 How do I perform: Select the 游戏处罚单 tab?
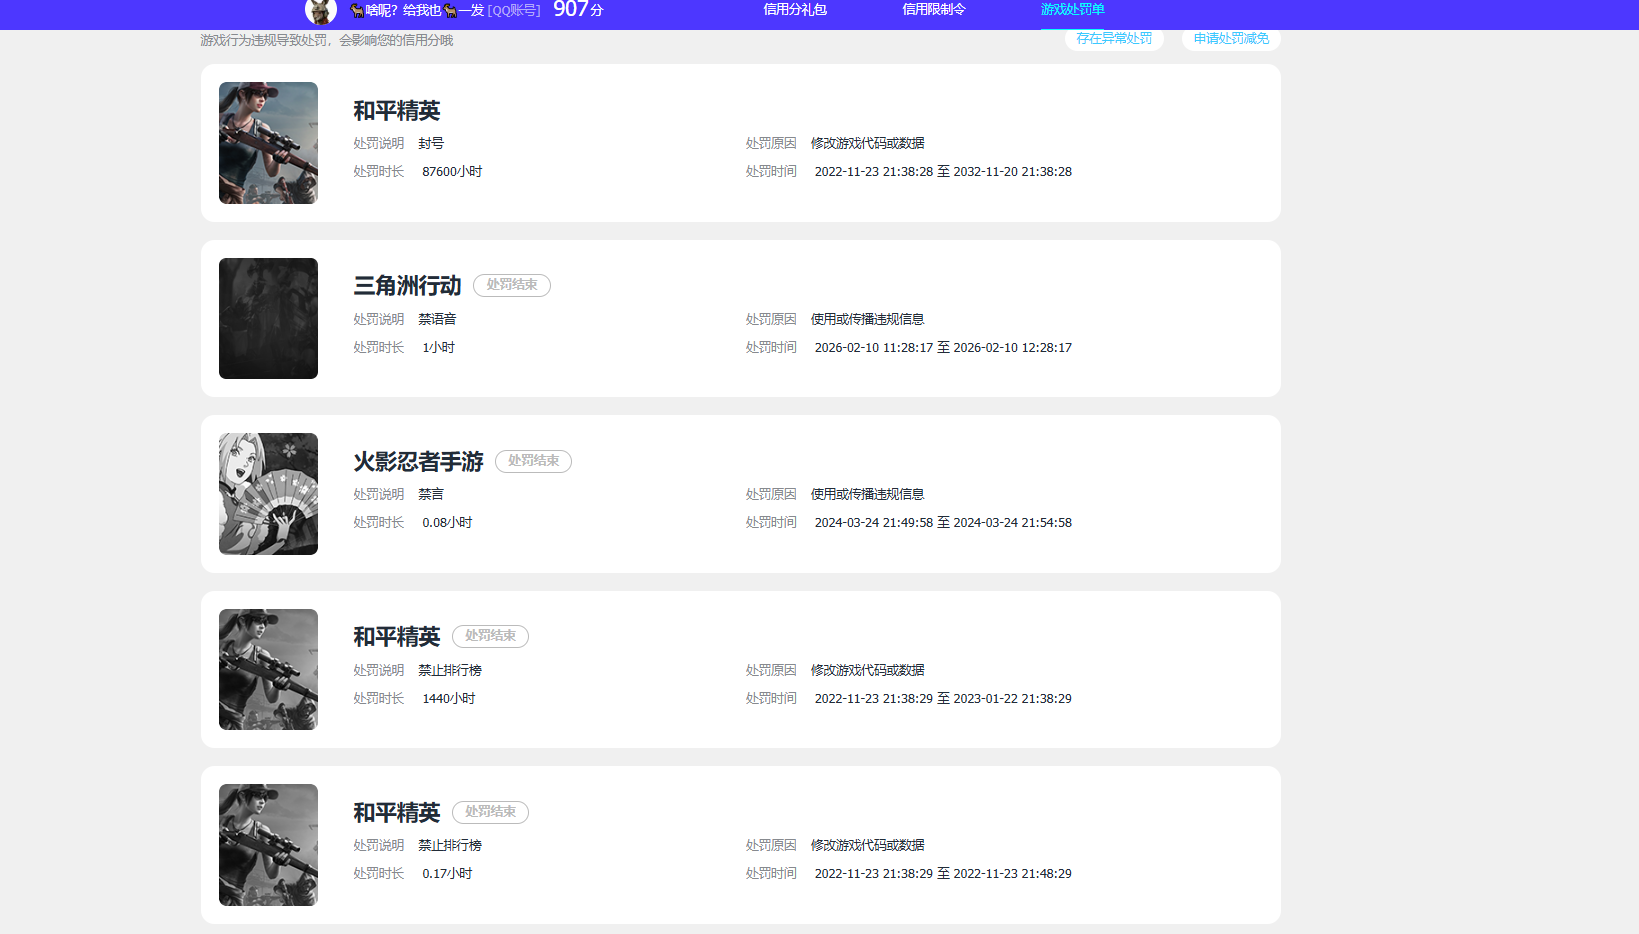point(1073,10)
